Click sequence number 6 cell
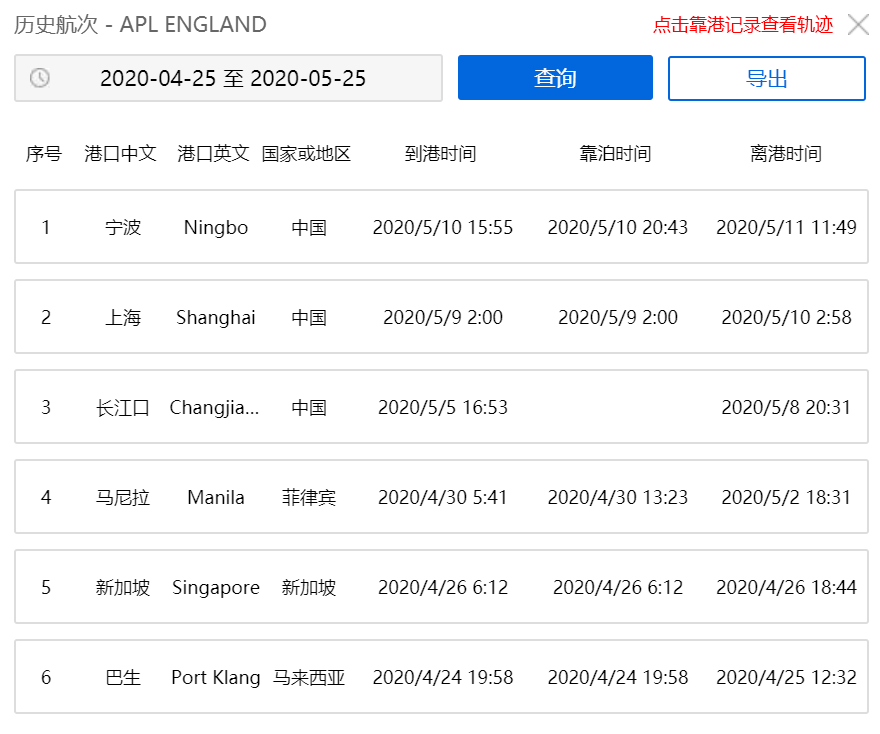880x734 pixels. pos(46,677)
